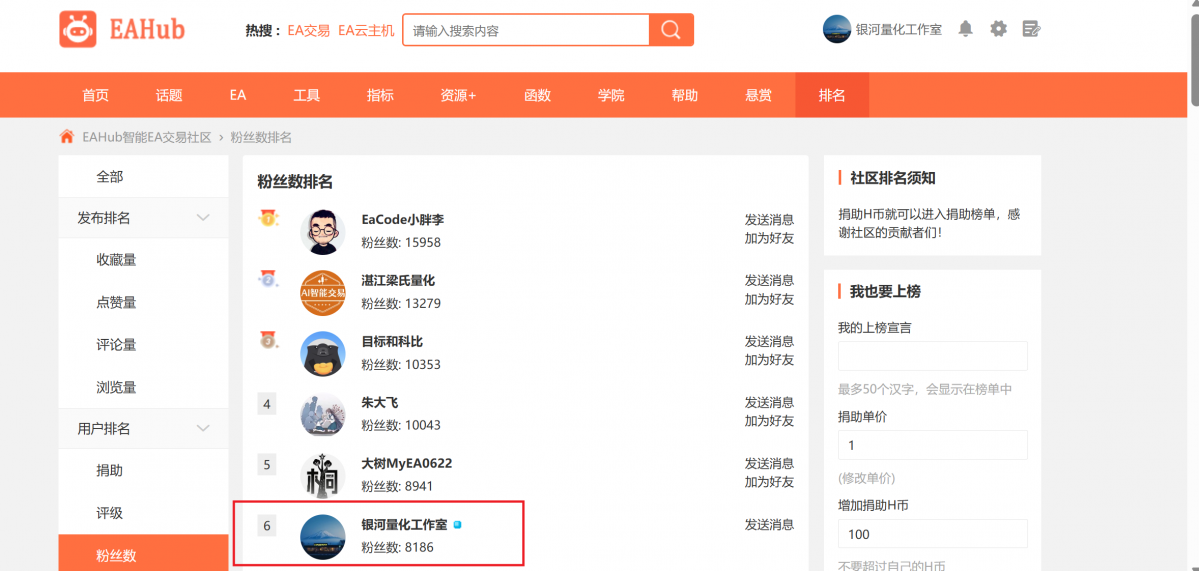This screenshot has width=1199, height=571.
Task: Open the 话题 nav tab
Action: 169,96
